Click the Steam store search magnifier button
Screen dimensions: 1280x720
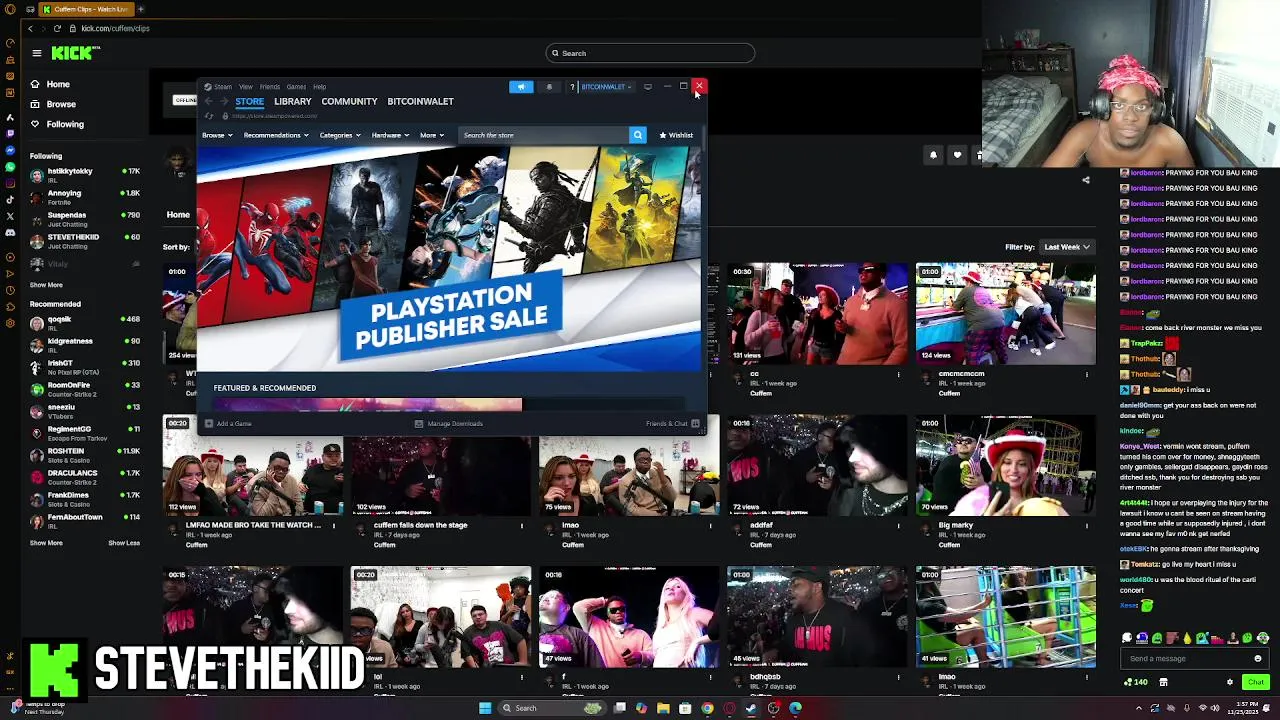637,135
